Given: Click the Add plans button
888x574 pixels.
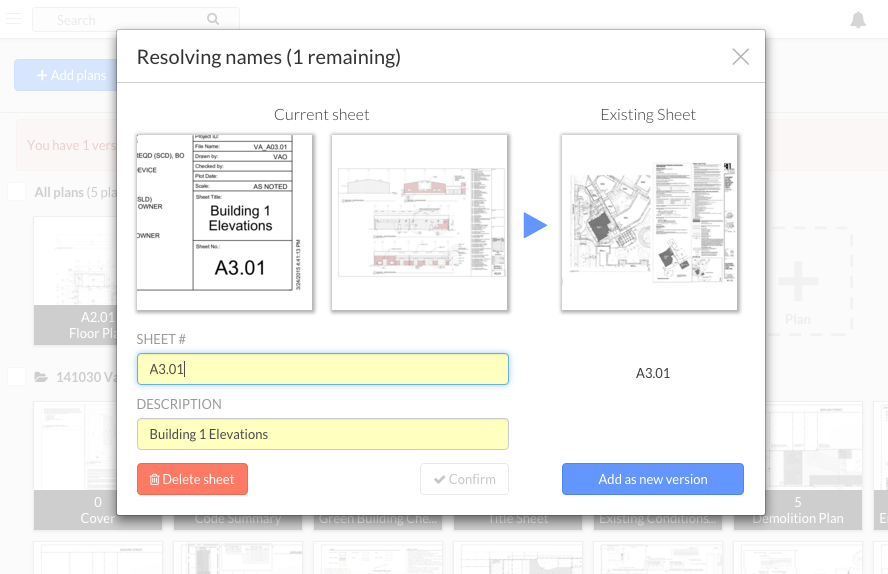Looking at the screenshot, I should point(66,75).
